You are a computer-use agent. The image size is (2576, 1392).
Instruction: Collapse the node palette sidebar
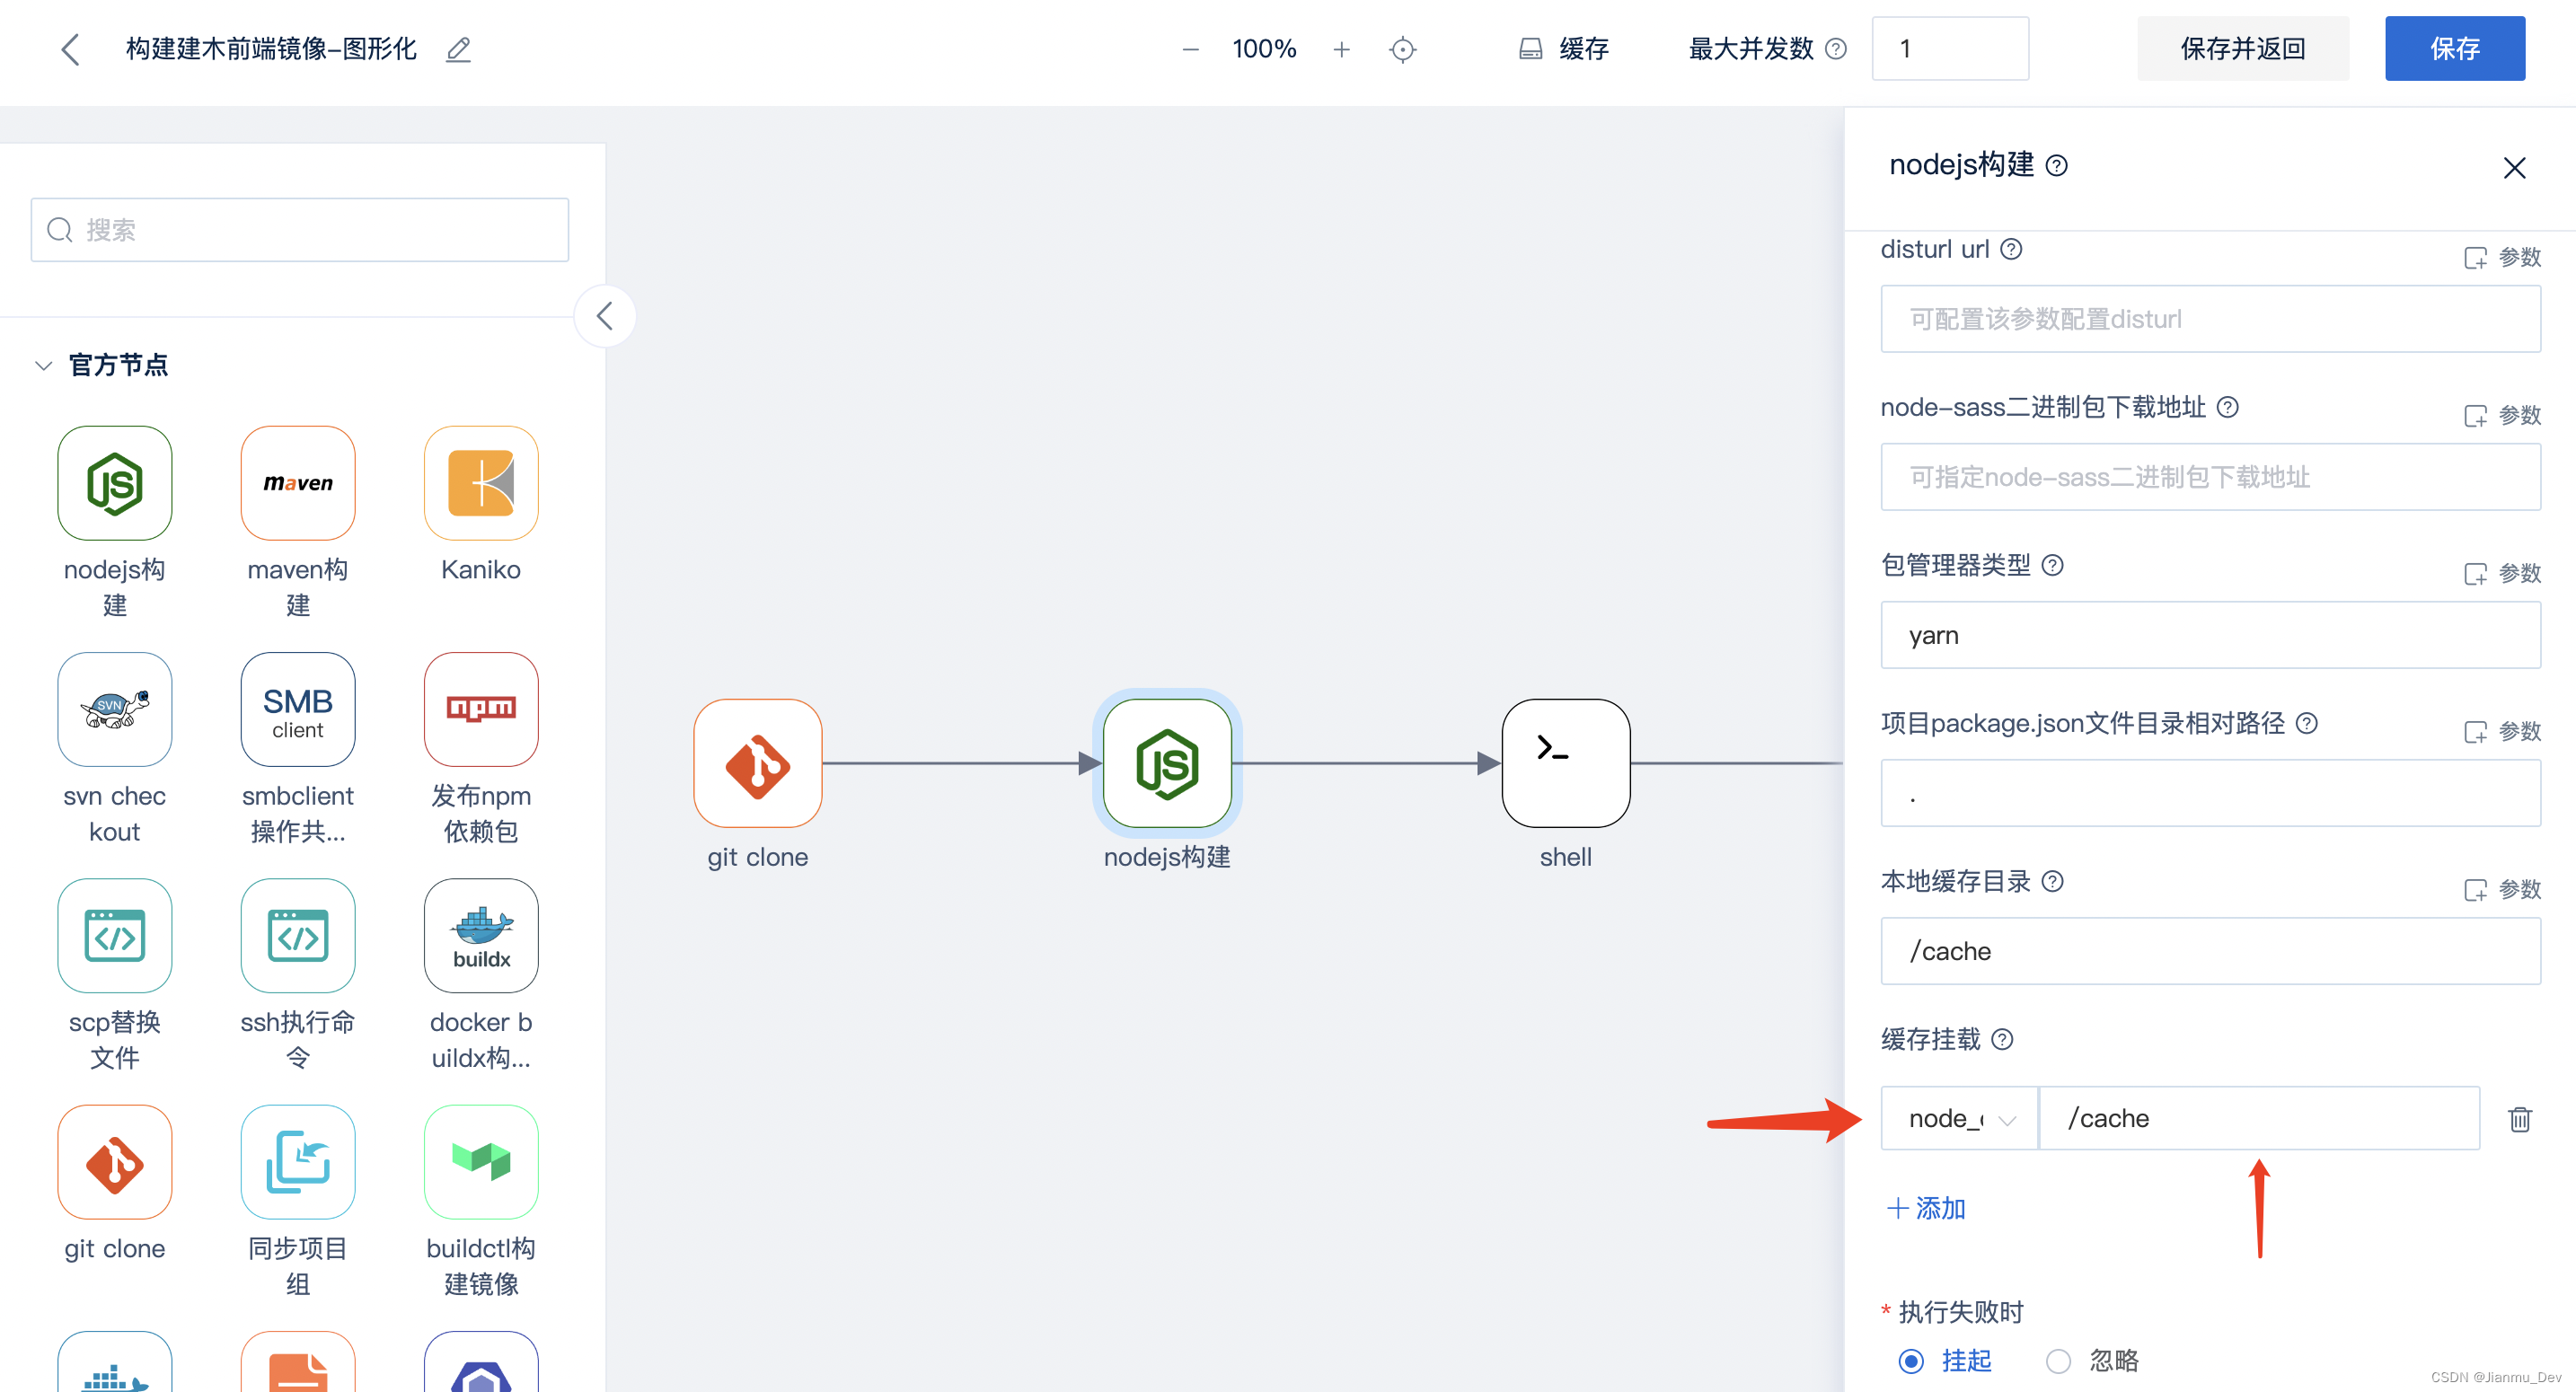click(604, 316)
